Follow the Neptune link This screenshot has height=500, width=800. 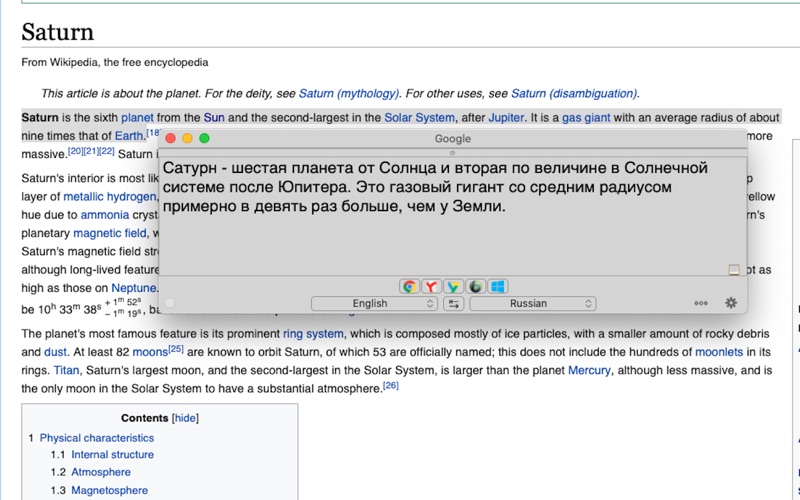tap(134, 288)
